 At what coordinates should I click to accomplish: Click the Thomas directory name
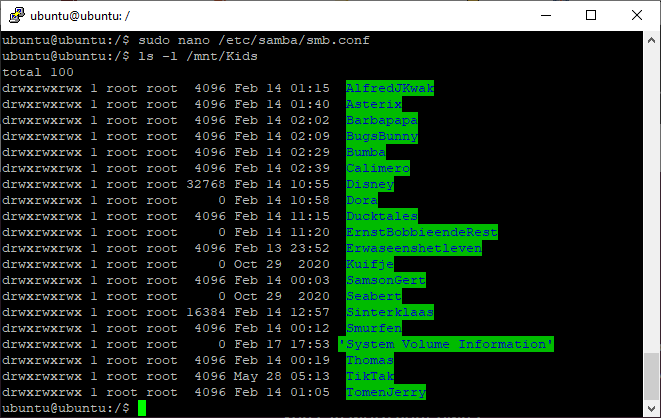tap(370, 360)
